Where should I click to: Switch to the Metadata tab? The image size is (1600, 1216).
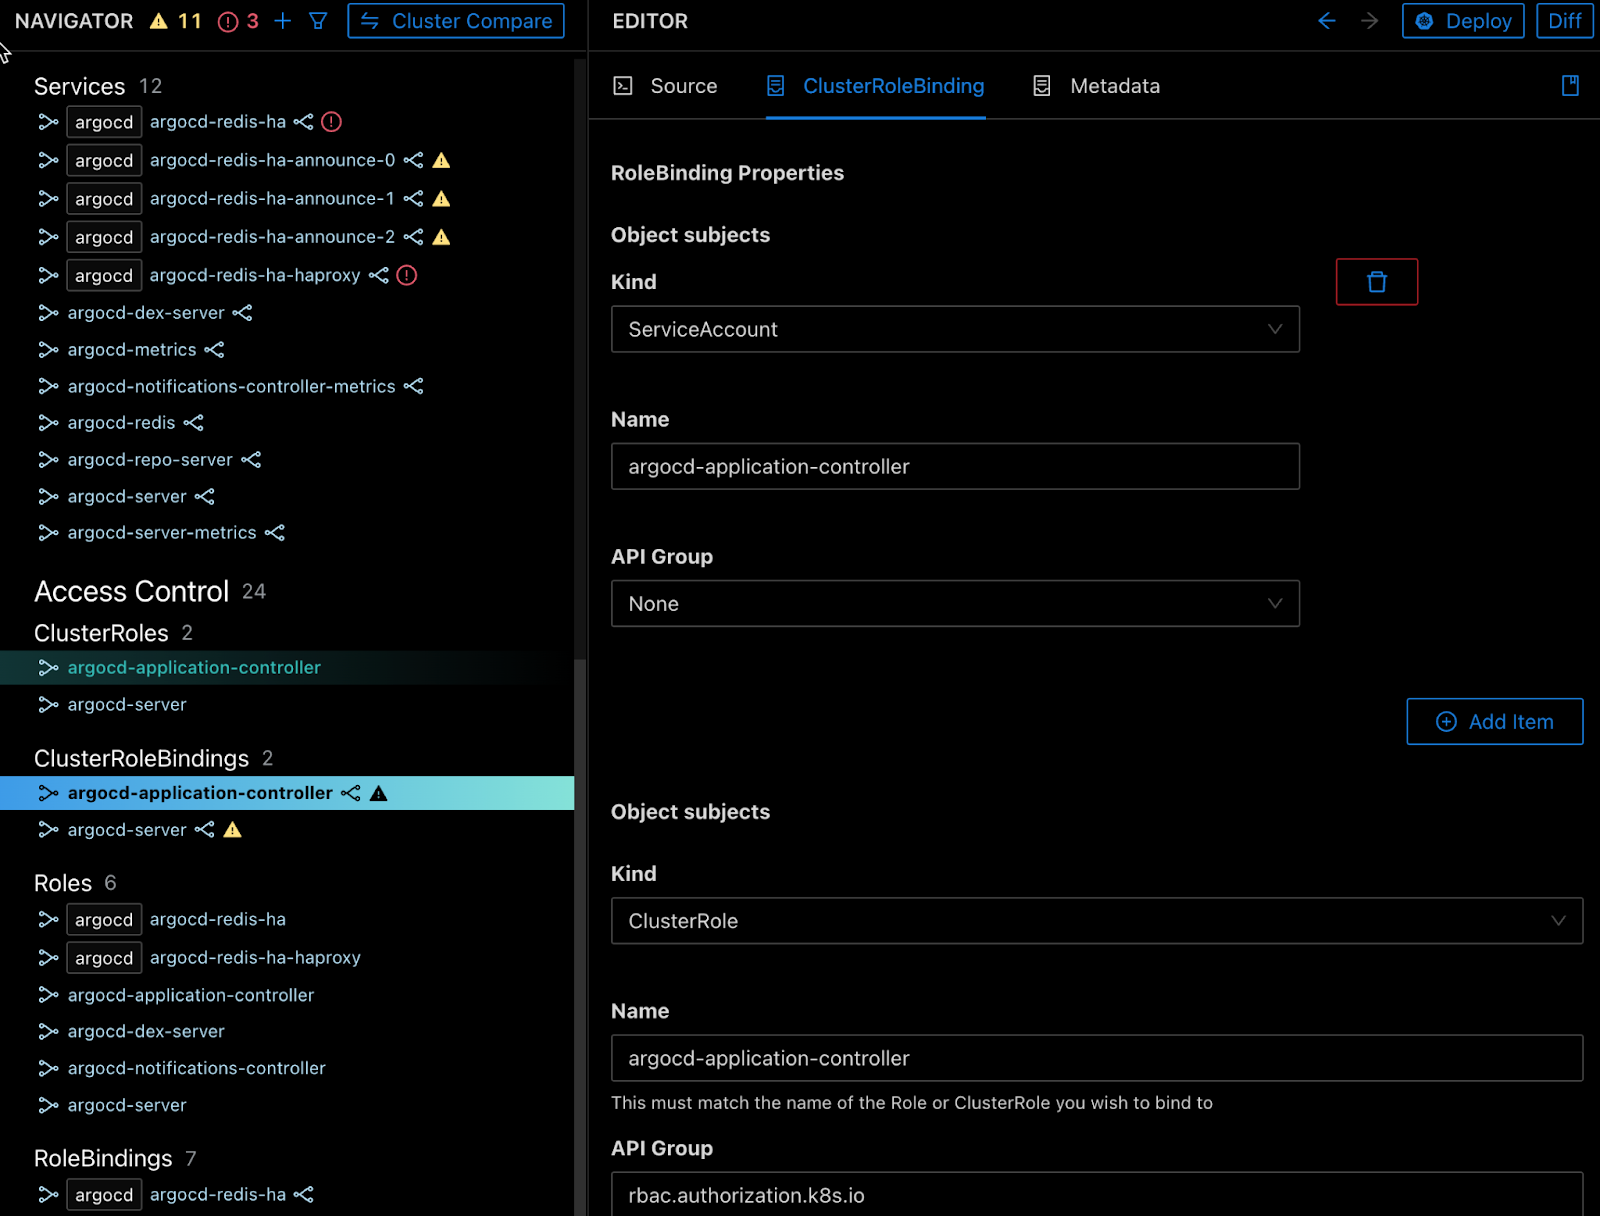coord(1096,86)
